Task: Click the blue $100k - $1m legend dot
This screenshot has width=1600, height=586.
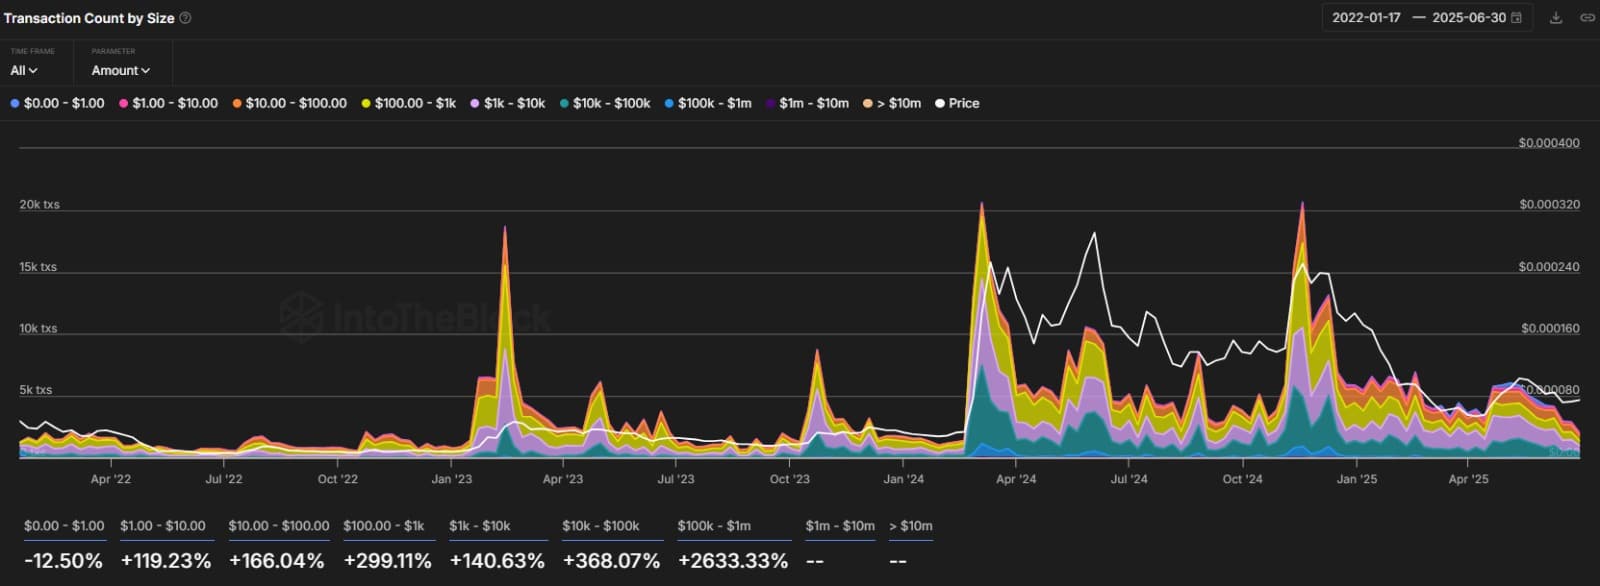Action: pyautogui.click(x=670, y=103)
